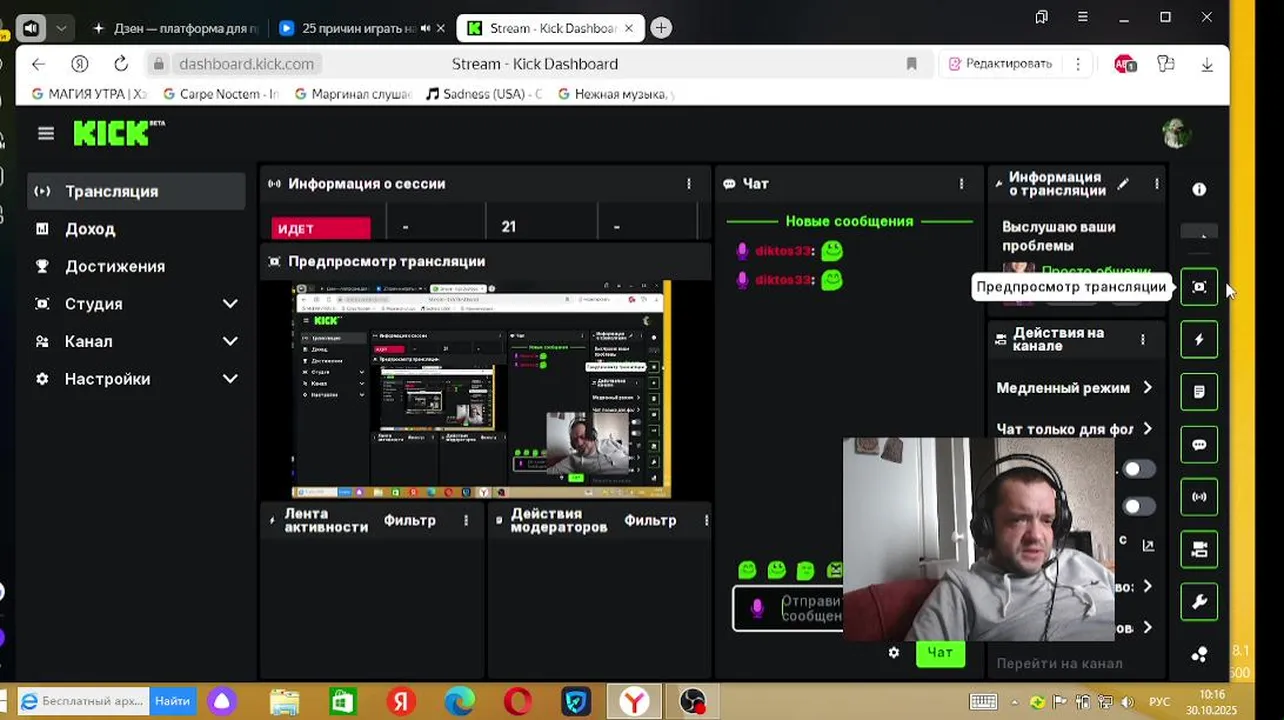The image size is (1284, 720).
Task: Click the lightning bolt icon in the right sidebar
Action: [x=1199, y=339]
